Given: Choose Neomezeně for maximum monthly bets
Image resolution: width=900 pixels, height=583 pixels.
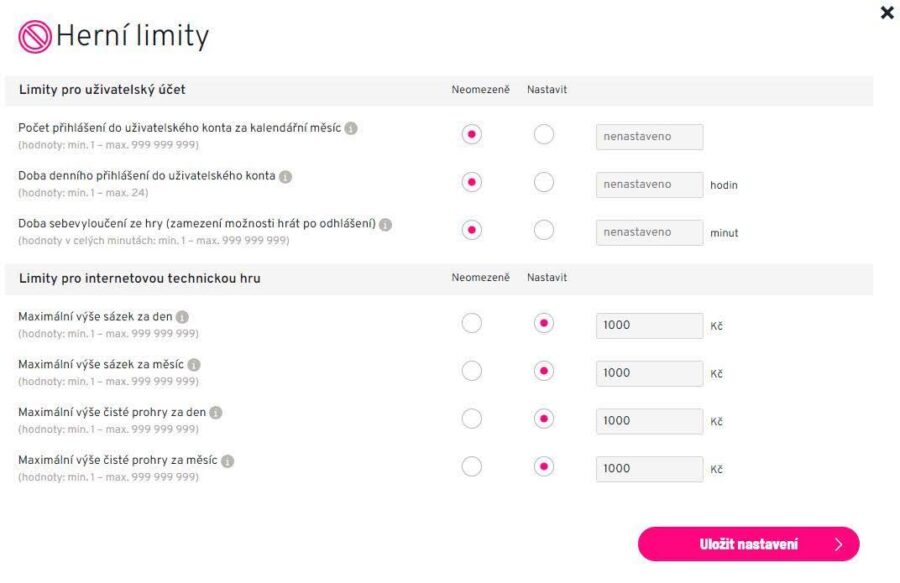Looking at the screenshot, I should tap(472, 372).
